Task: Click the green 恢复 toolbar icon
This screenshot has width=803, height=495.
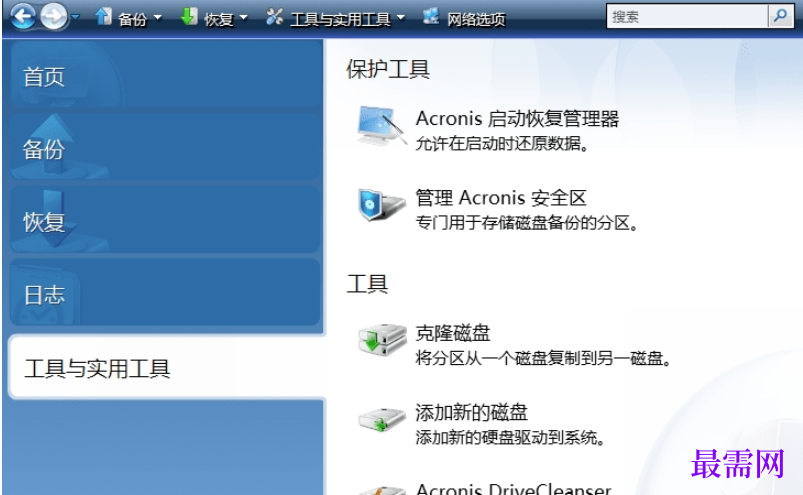Action: coord(189,17)
